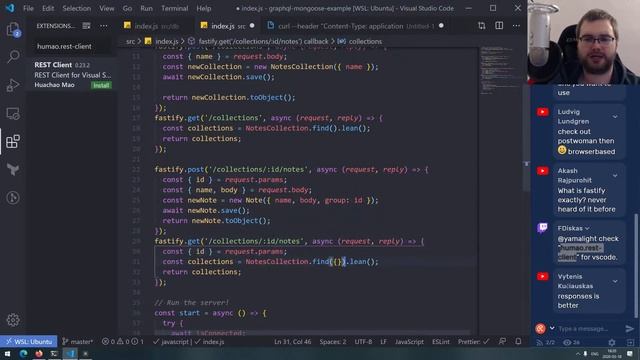Open the Search view in activity bar
This screenshot has height=360, width=640.
tap(13, 57)
